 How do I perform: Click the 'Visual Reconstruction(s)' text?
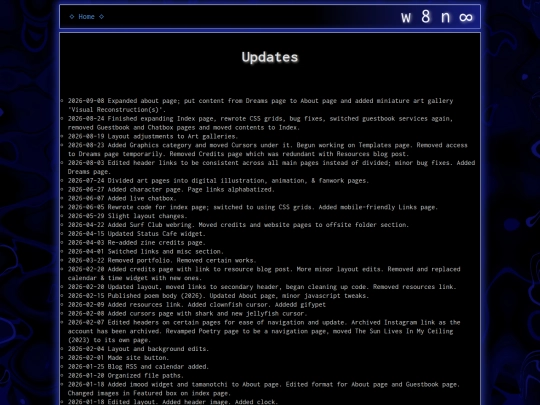coord(116,110)
